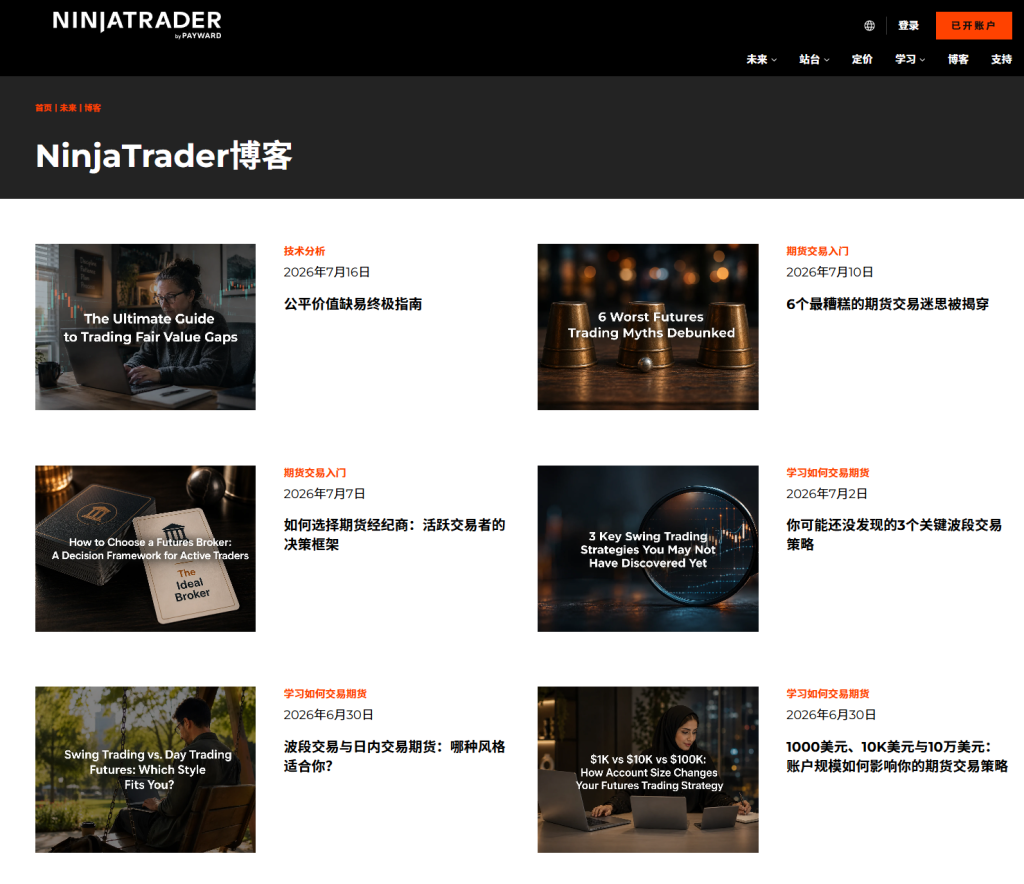Open the Fair Value Gaps guide thumbnail
Image resolution: width=1024 pixels, height=884 pixels.
point(145,327)
